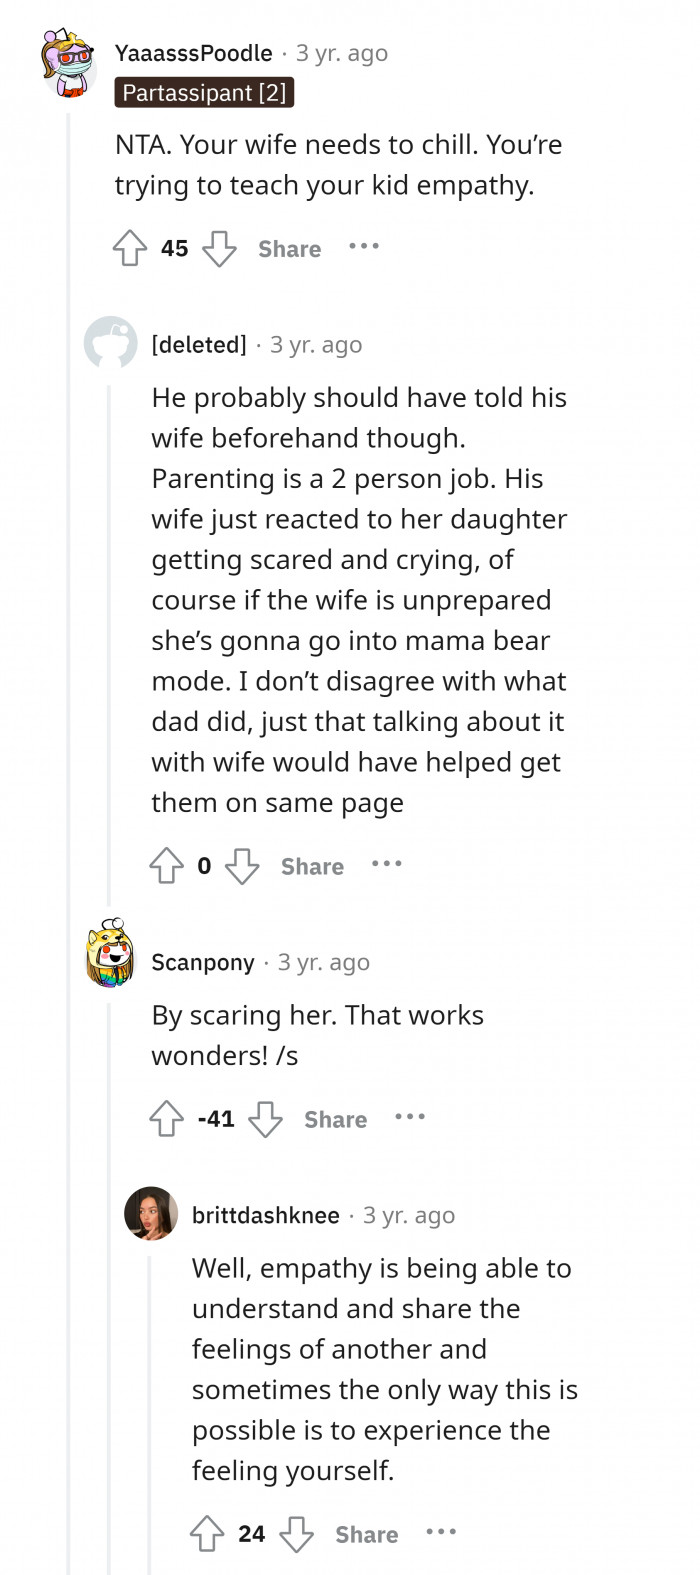Share brittdashknee's reply
The image size is (700, 1575).
(x=366, y=1535)
